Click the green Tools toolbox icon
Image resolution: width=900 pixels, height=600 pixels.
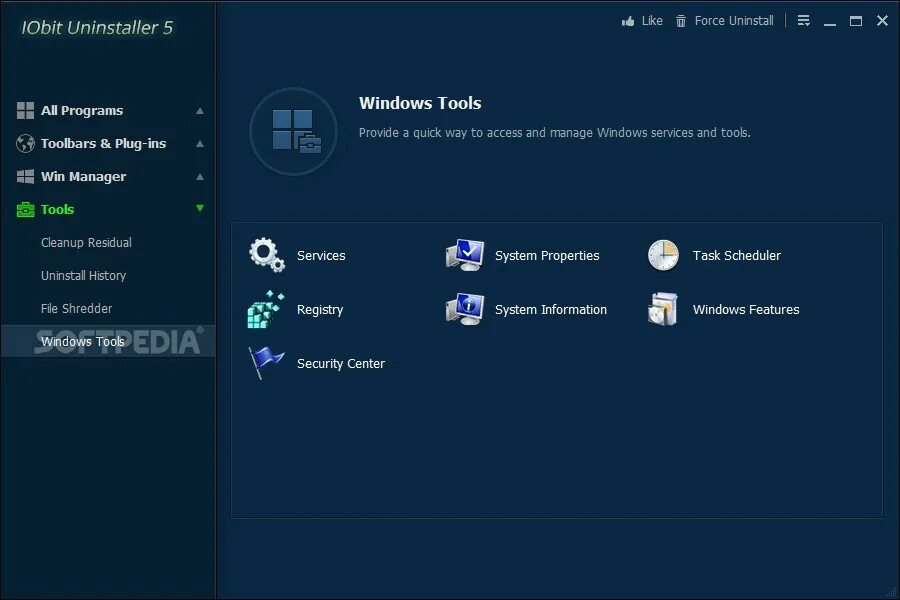point(25,210)
